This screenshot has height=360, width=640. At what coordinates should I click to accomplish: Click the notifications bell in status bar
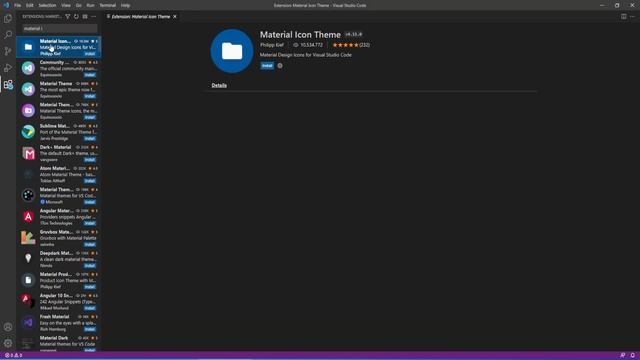click(632, 356)
